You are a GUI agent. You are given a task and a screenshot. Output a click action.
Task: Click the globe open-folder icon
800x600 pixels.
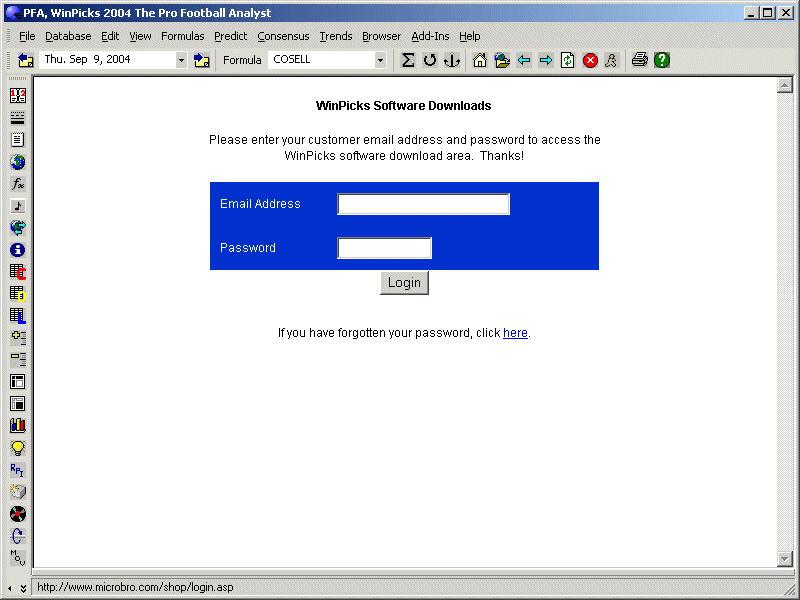coord(502,60)
